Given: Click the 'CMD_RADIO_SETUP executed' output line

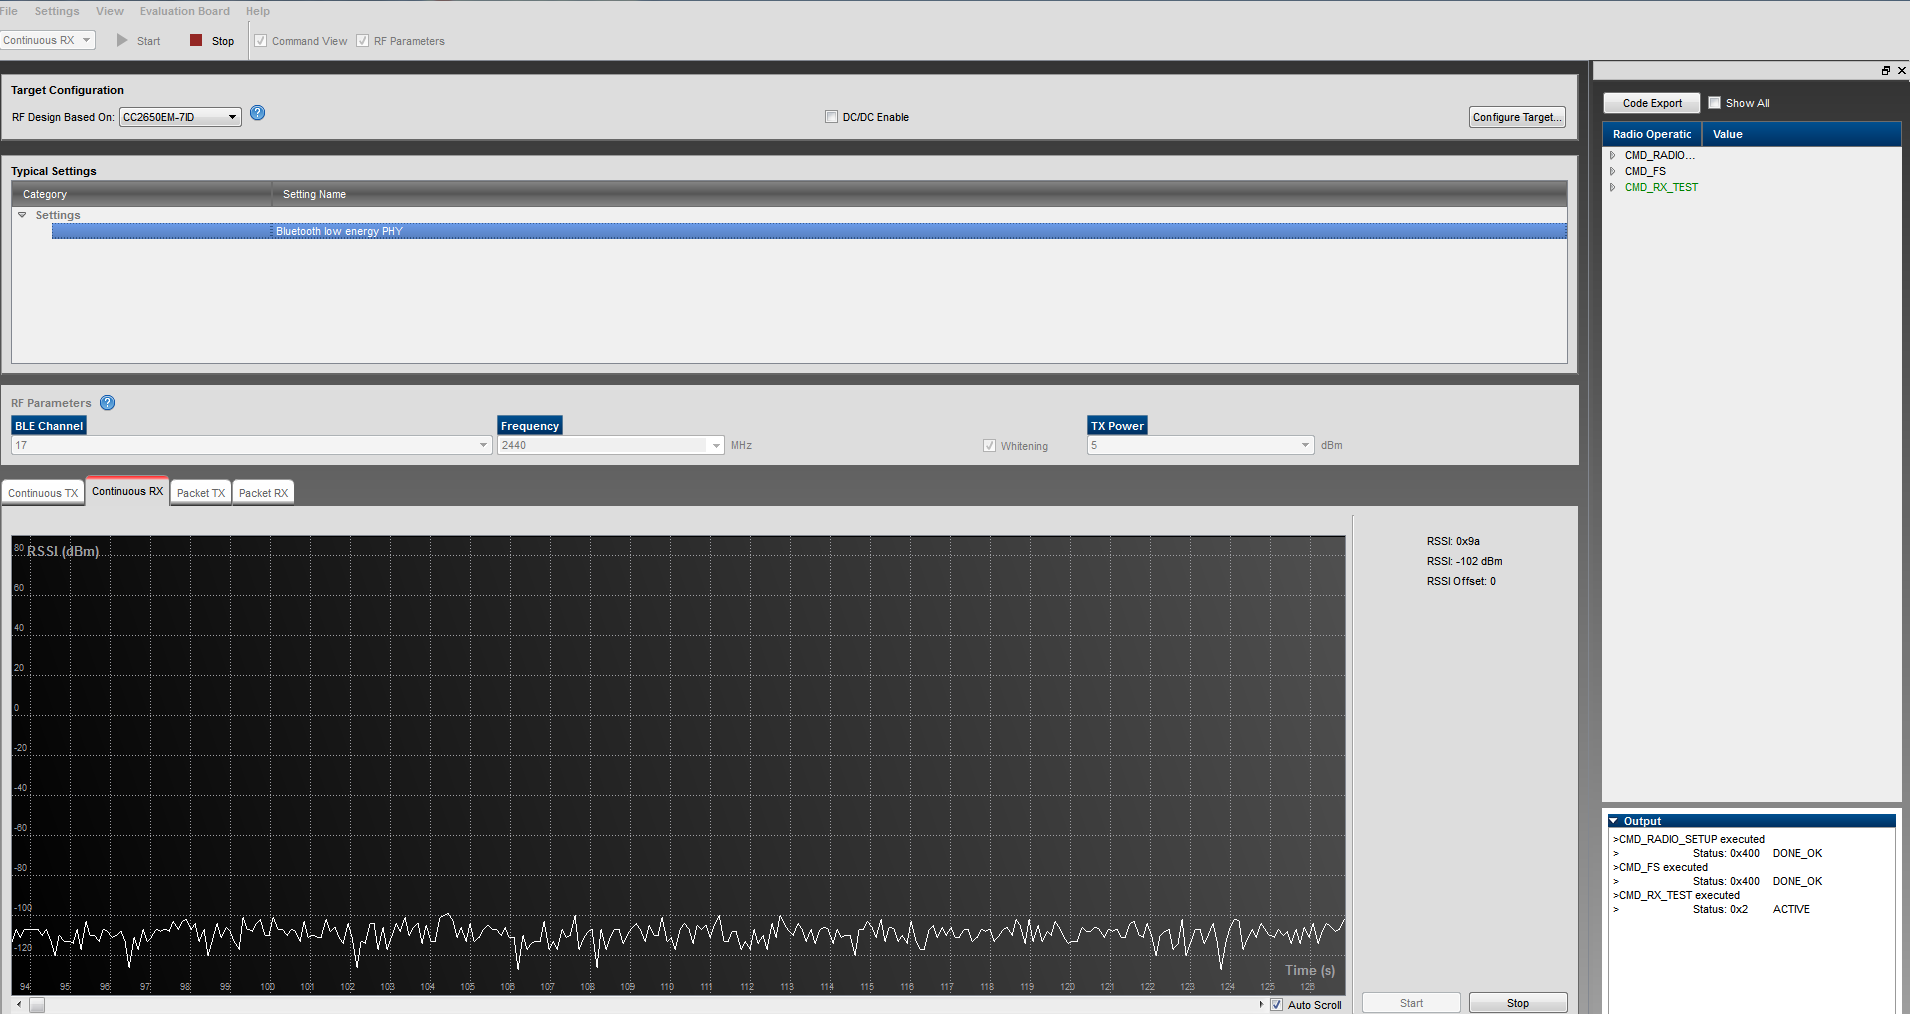Looking at the screenshot, I should pyautogui.click(x=1689, y=839).
